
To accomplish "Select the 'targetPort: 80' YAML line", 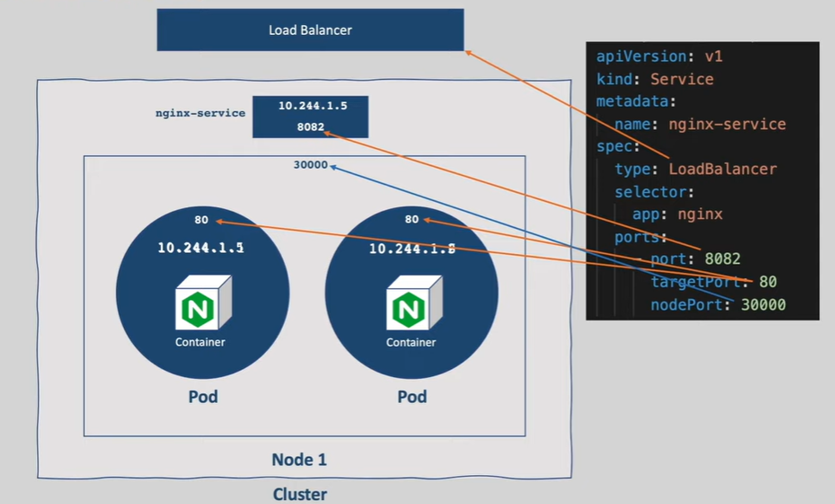I will (713, 281).
